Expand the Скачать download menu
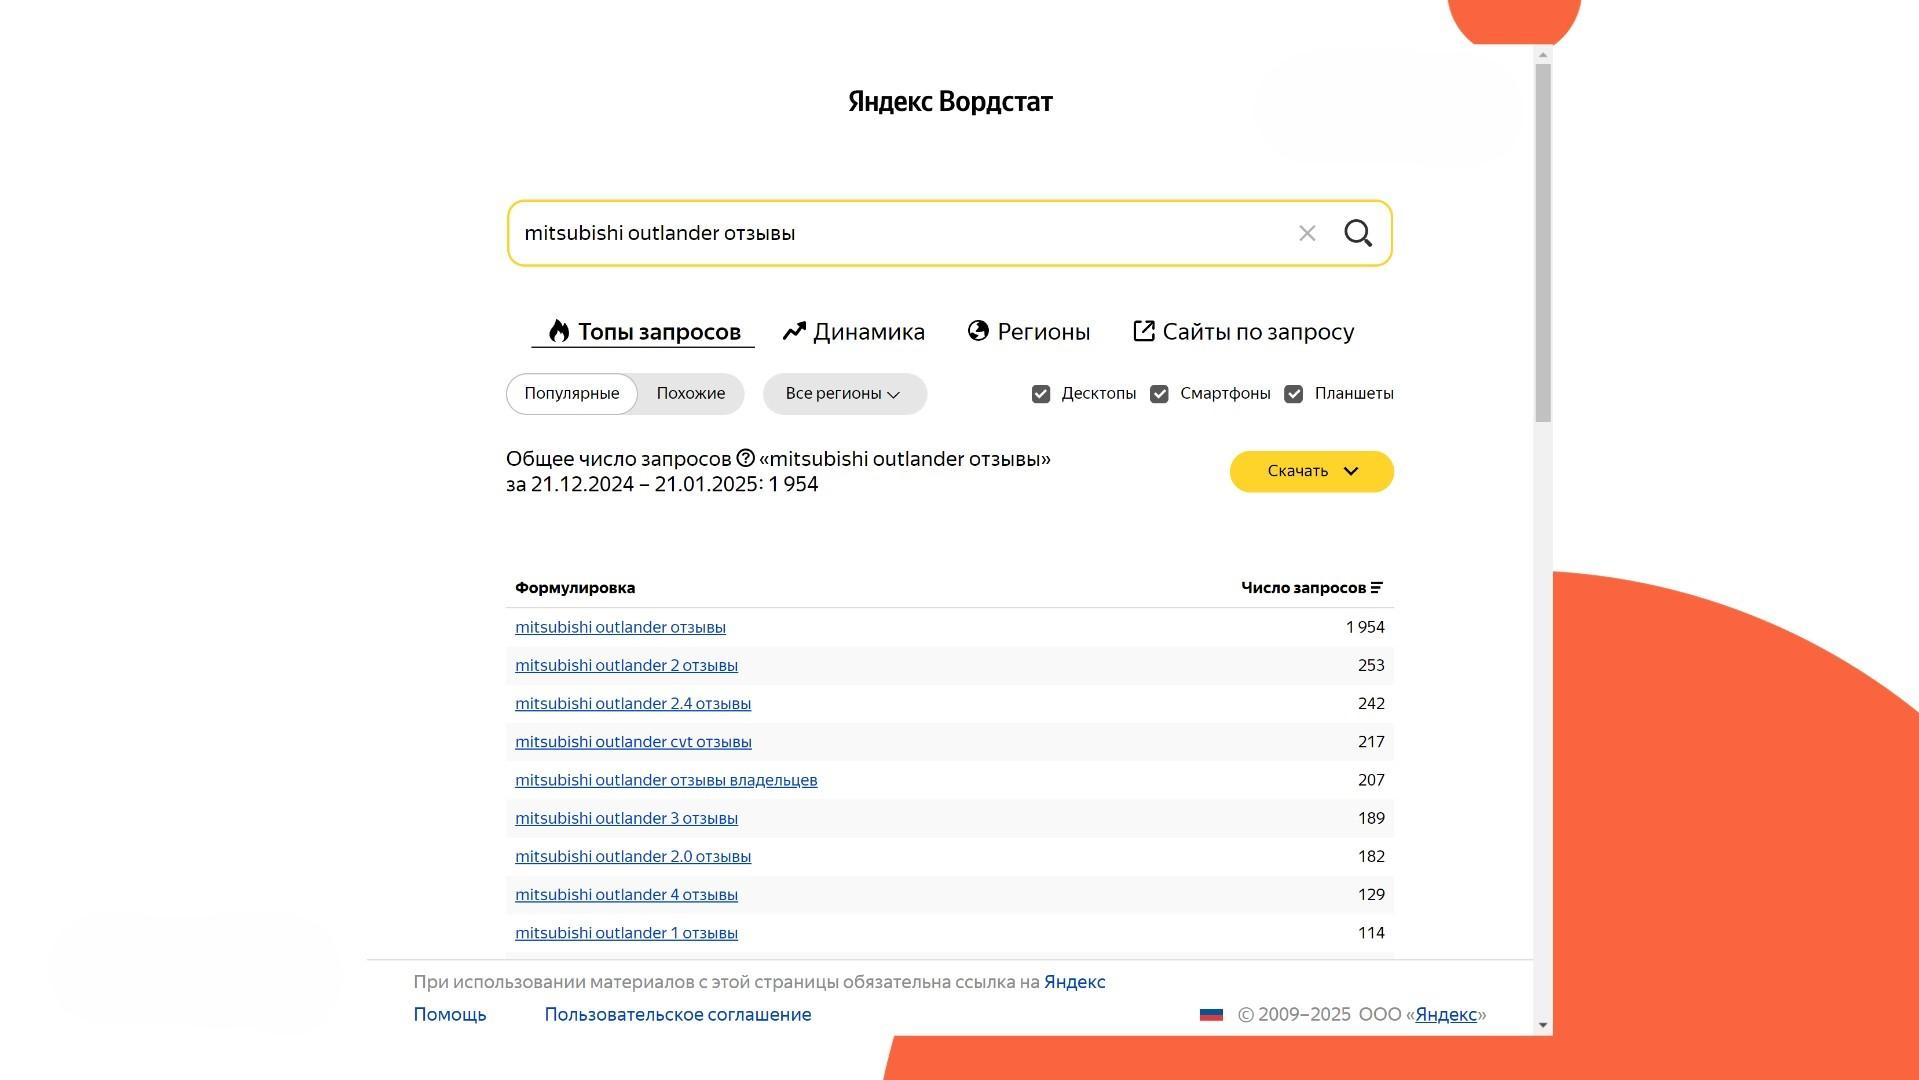 pos(1312,471)
